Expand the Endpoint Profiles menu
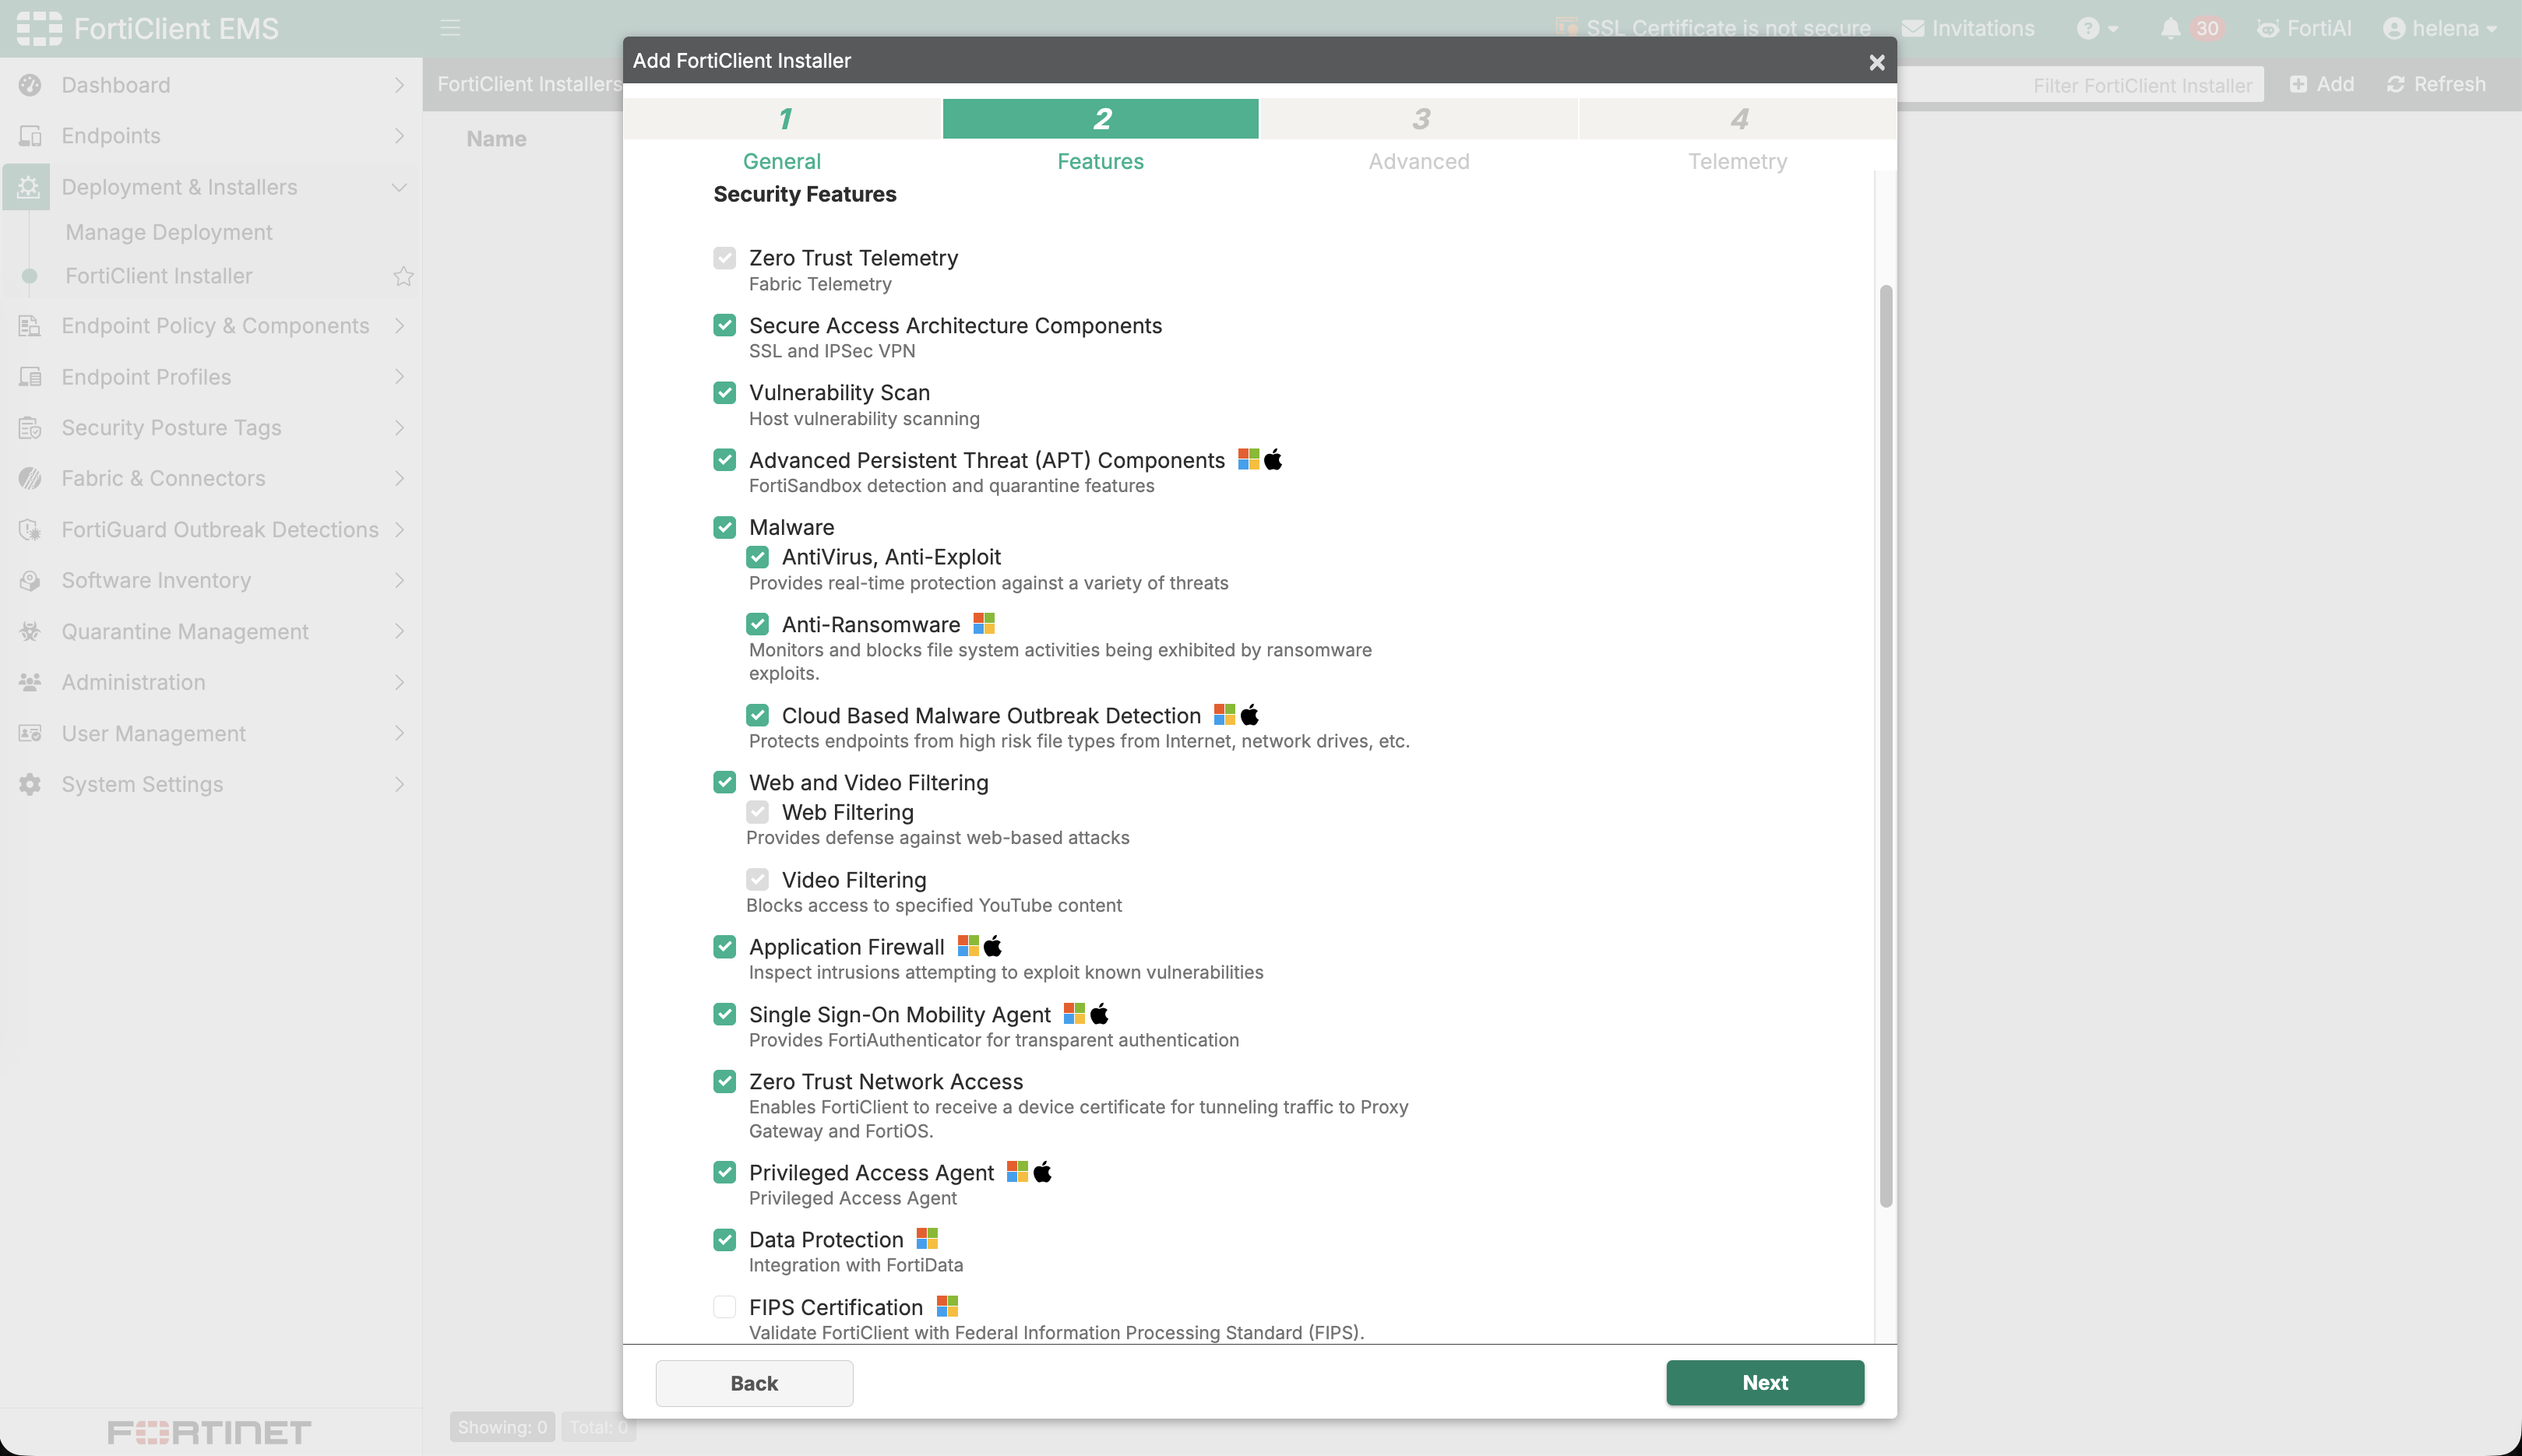This screenshot has height=1456, width=2522. (211, 377)
